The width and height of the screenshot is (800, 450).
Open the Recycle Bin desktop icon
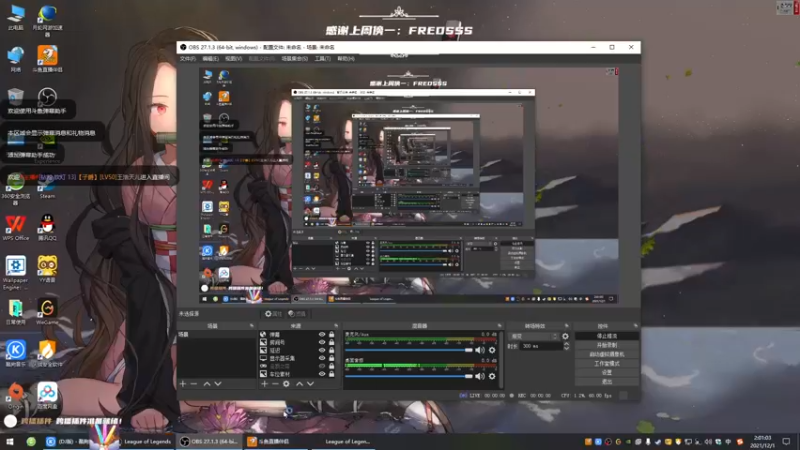pyautogui.click(x=15, y=97)
